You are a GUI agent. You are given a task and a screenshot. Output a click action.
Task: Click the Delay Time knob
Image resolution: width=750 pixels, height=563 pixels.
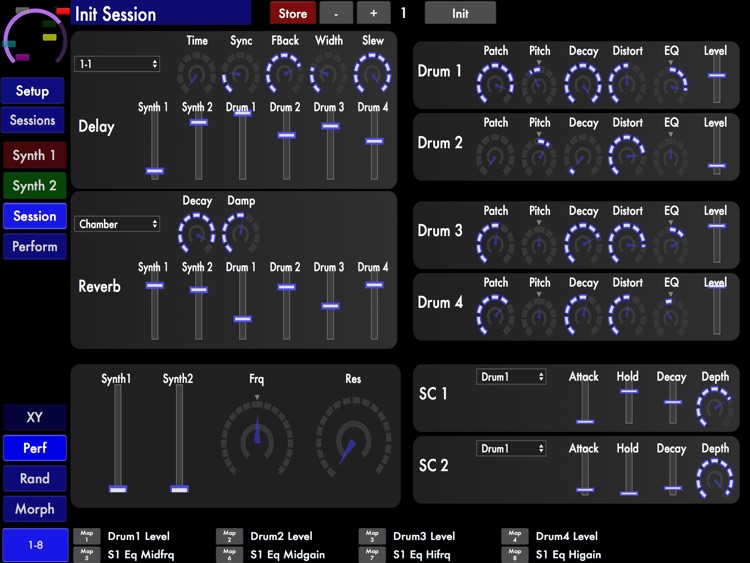196,73
